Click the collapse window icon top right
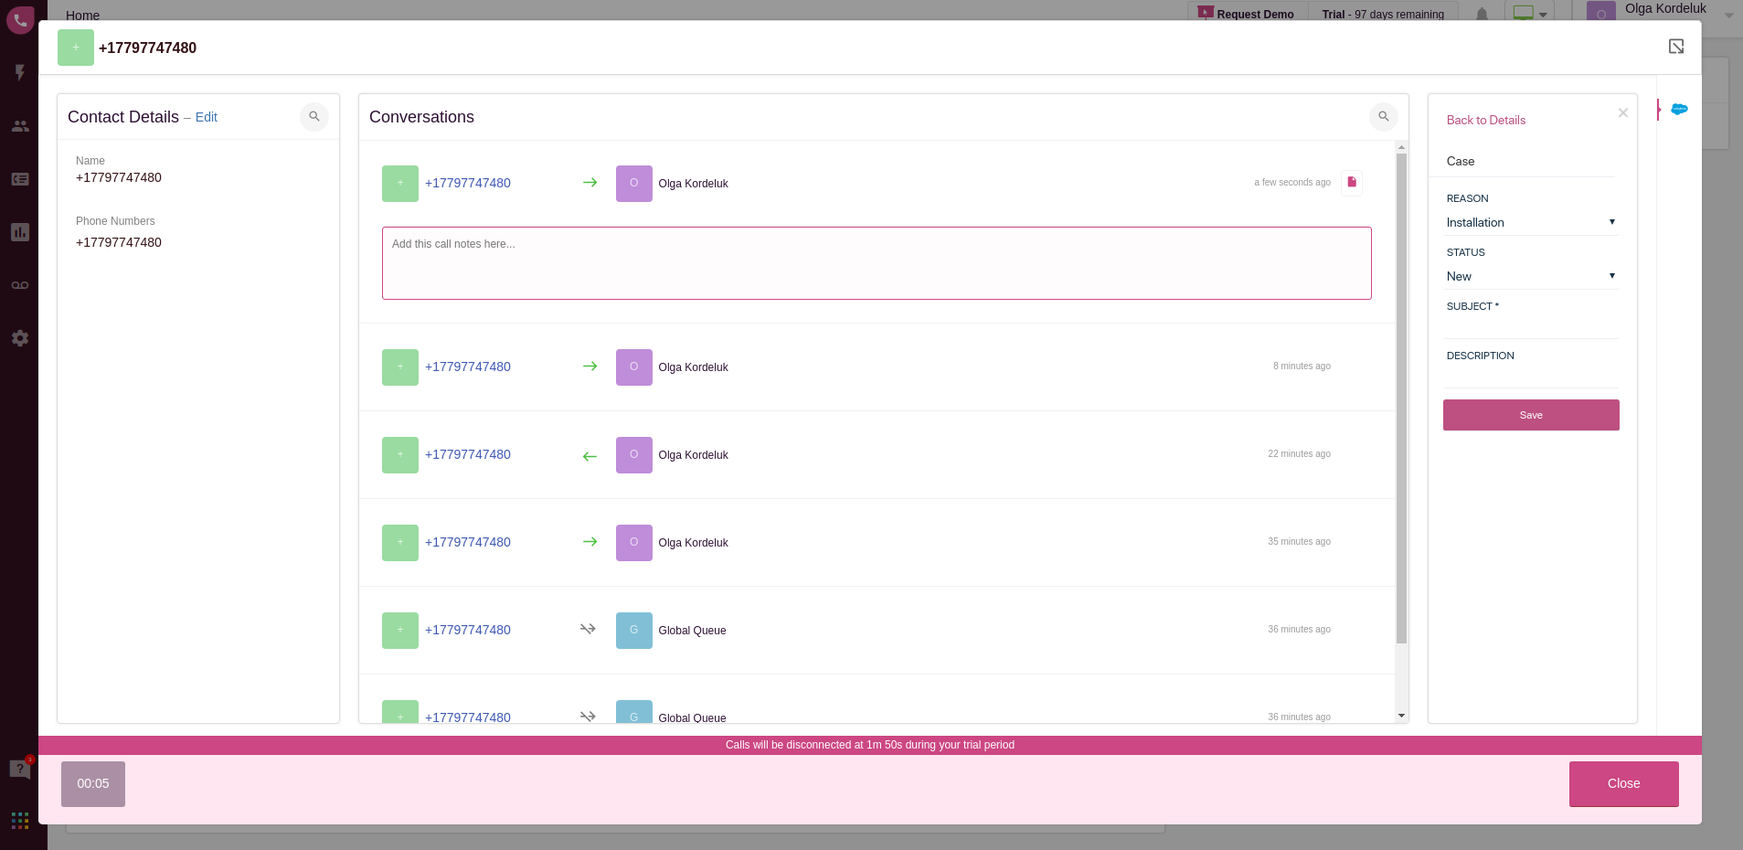This screenshot has height=850, width=1743. coord(1676,47)
